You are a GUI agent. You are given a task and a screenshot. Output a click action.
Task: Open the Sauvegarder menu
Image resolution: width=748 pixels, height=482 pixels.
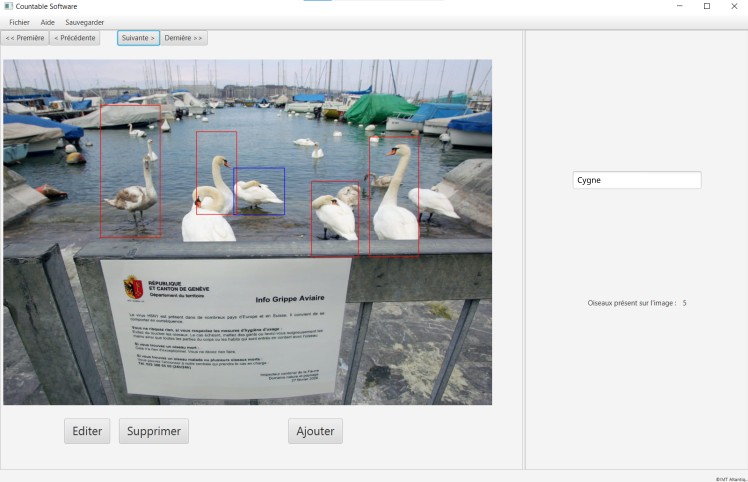84,22
